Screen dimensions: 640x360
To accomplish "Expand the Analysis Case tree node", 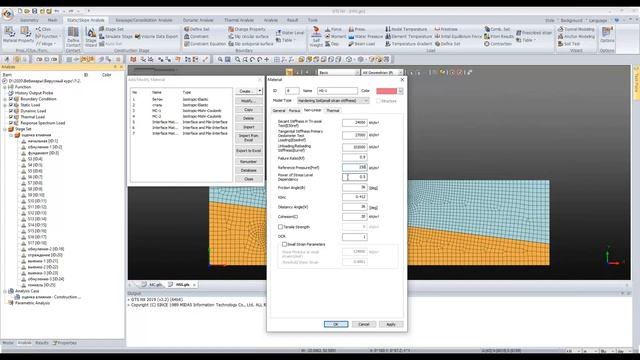I will tap(5, 291).
